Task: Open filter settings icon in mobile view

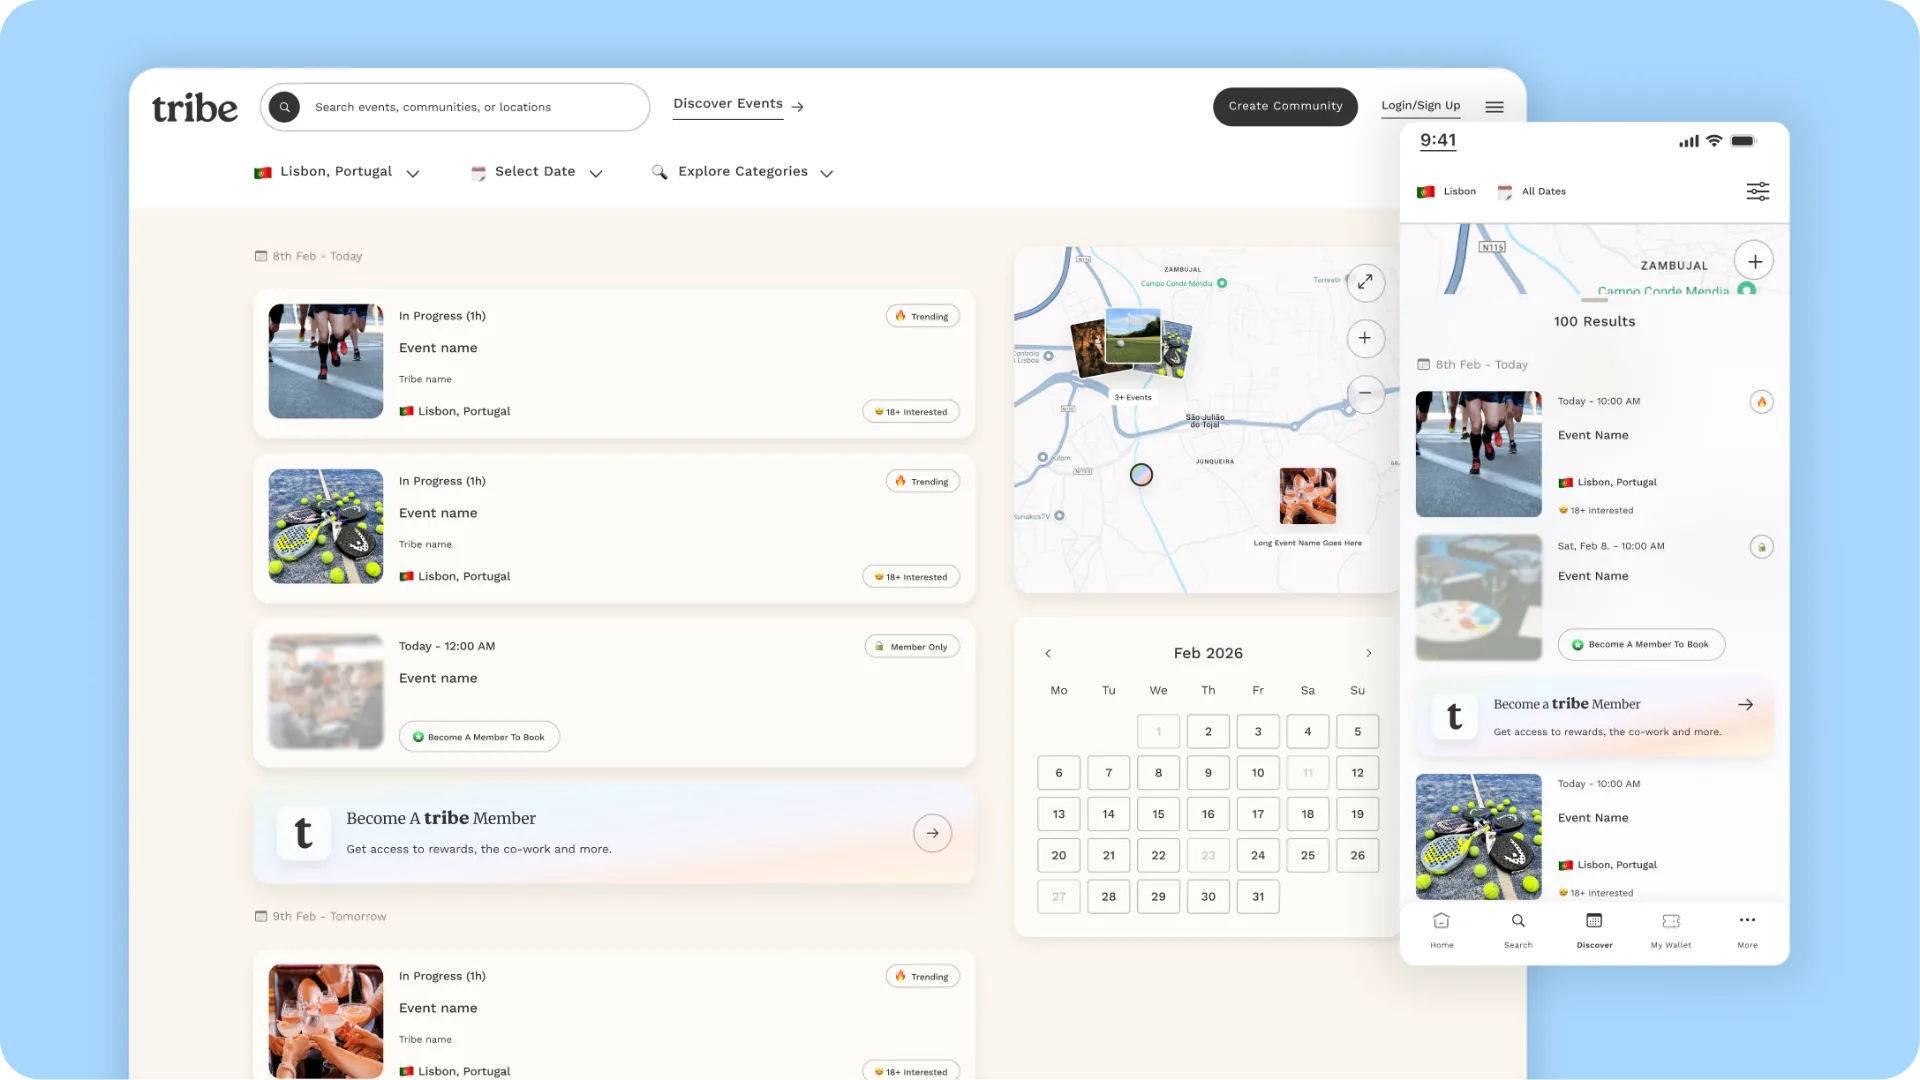Action: click(1758, 191)
